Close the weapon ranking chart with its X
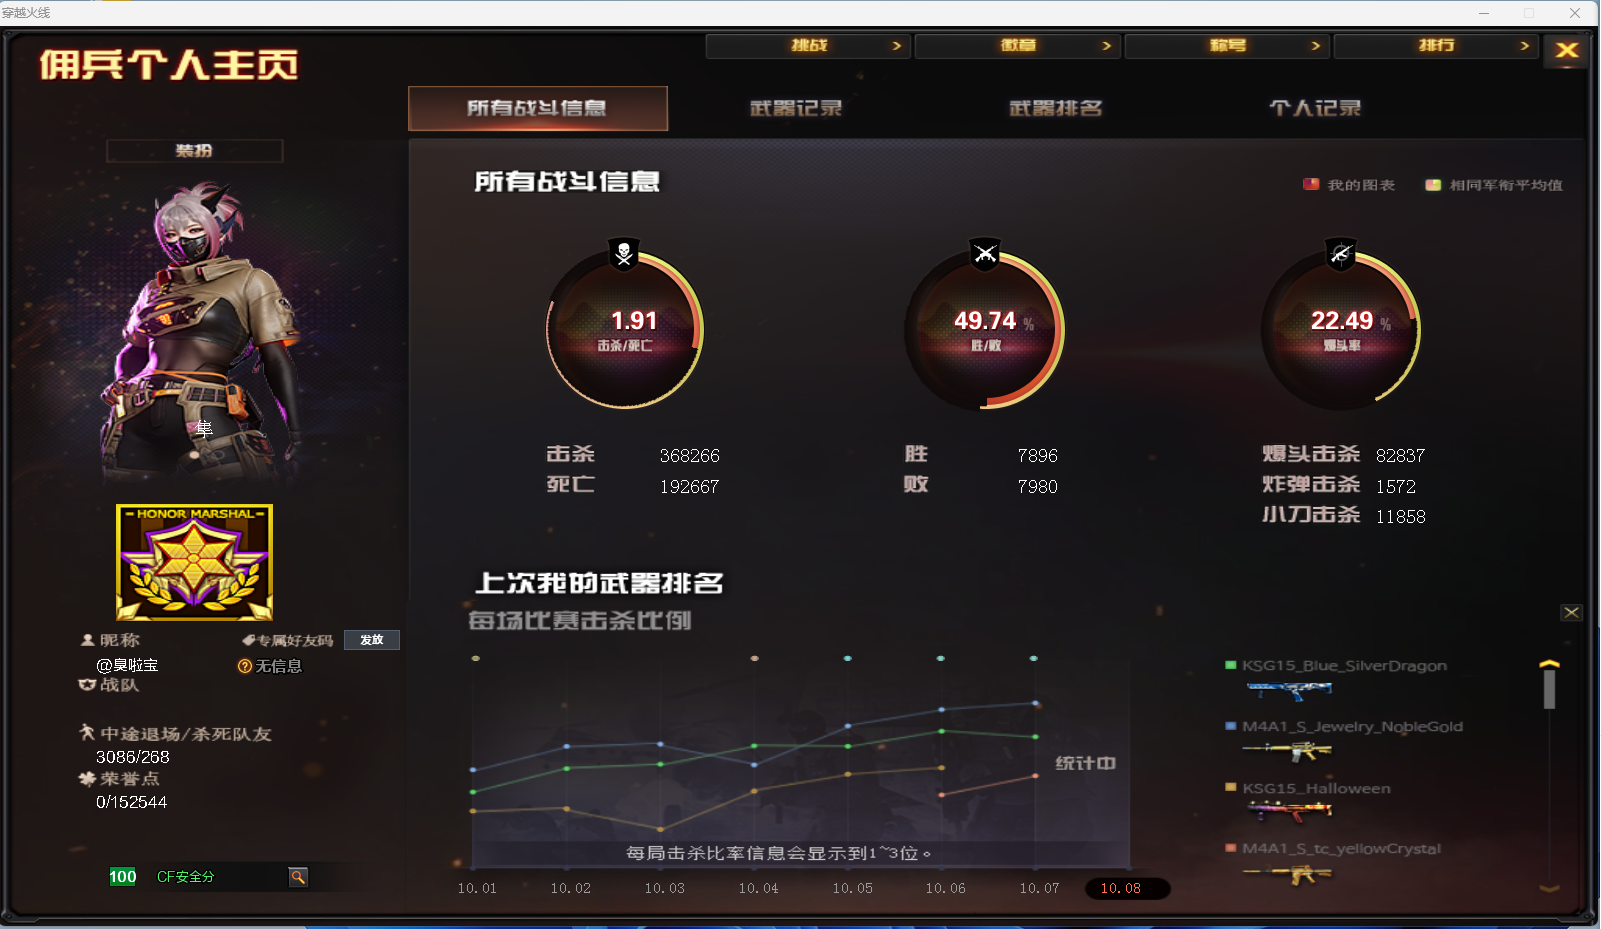1601x929 pixels. [1571, 612]
